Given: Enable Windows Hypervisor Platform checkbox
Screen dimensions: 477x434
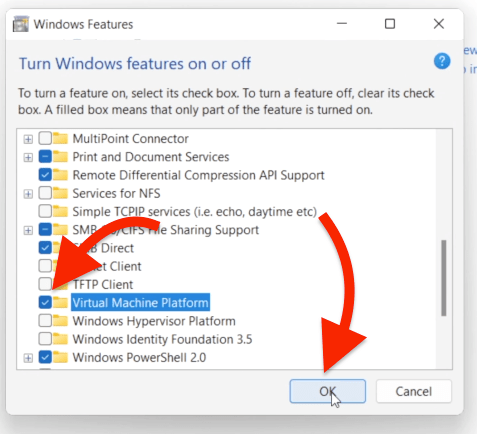Looking at the screenshot, I should 45,321.
